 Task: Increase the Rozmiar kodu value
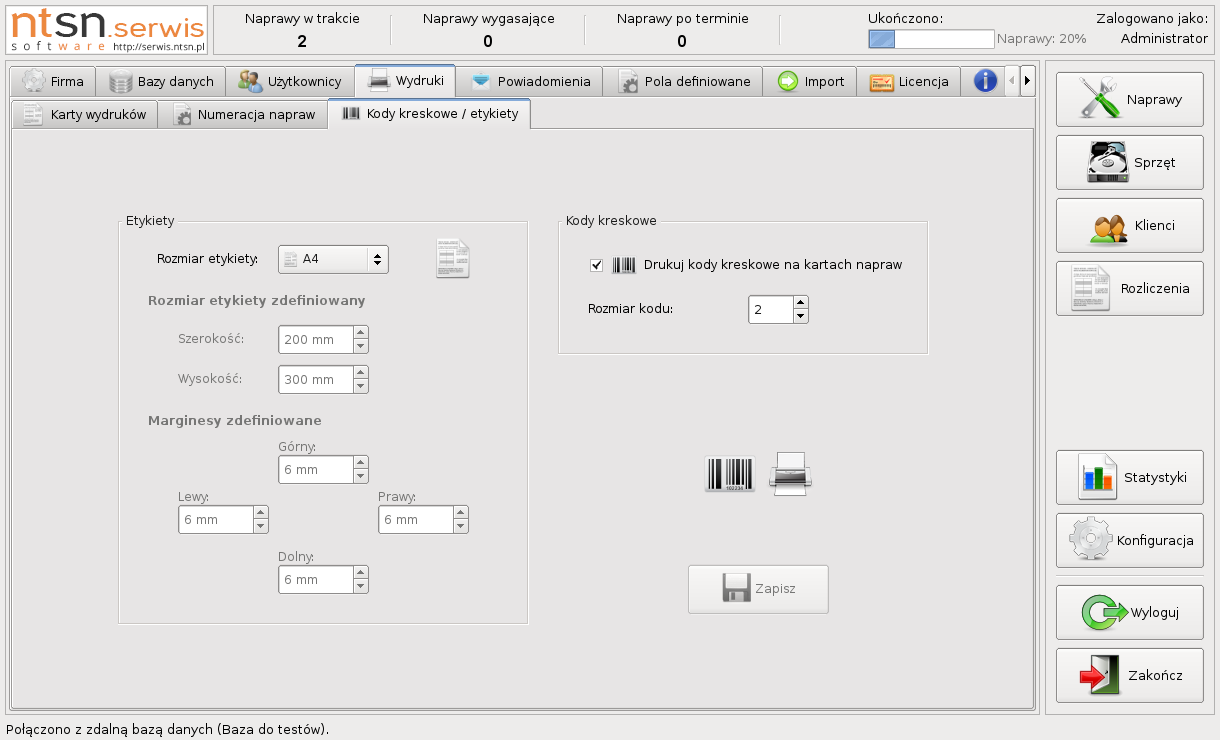800,303
